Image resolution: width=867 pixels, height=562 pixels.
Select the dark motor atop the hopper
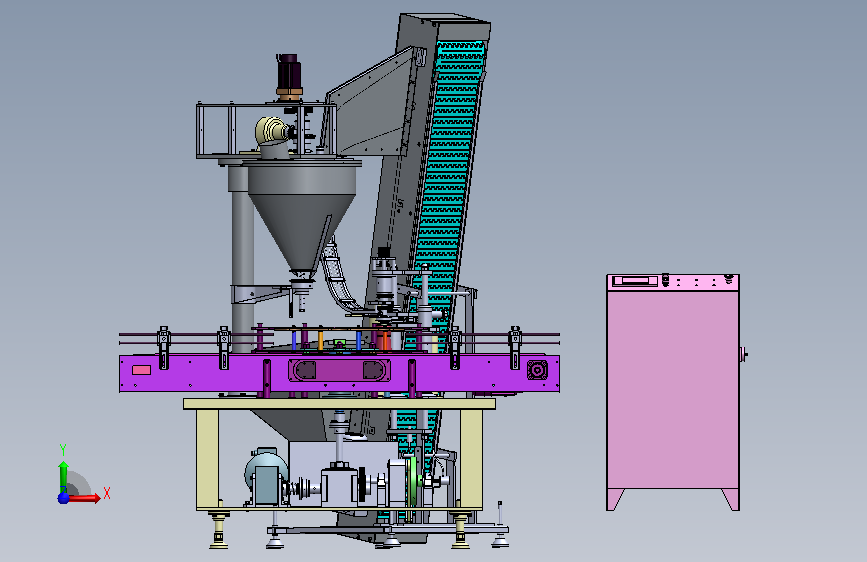(x=289, y=76)
